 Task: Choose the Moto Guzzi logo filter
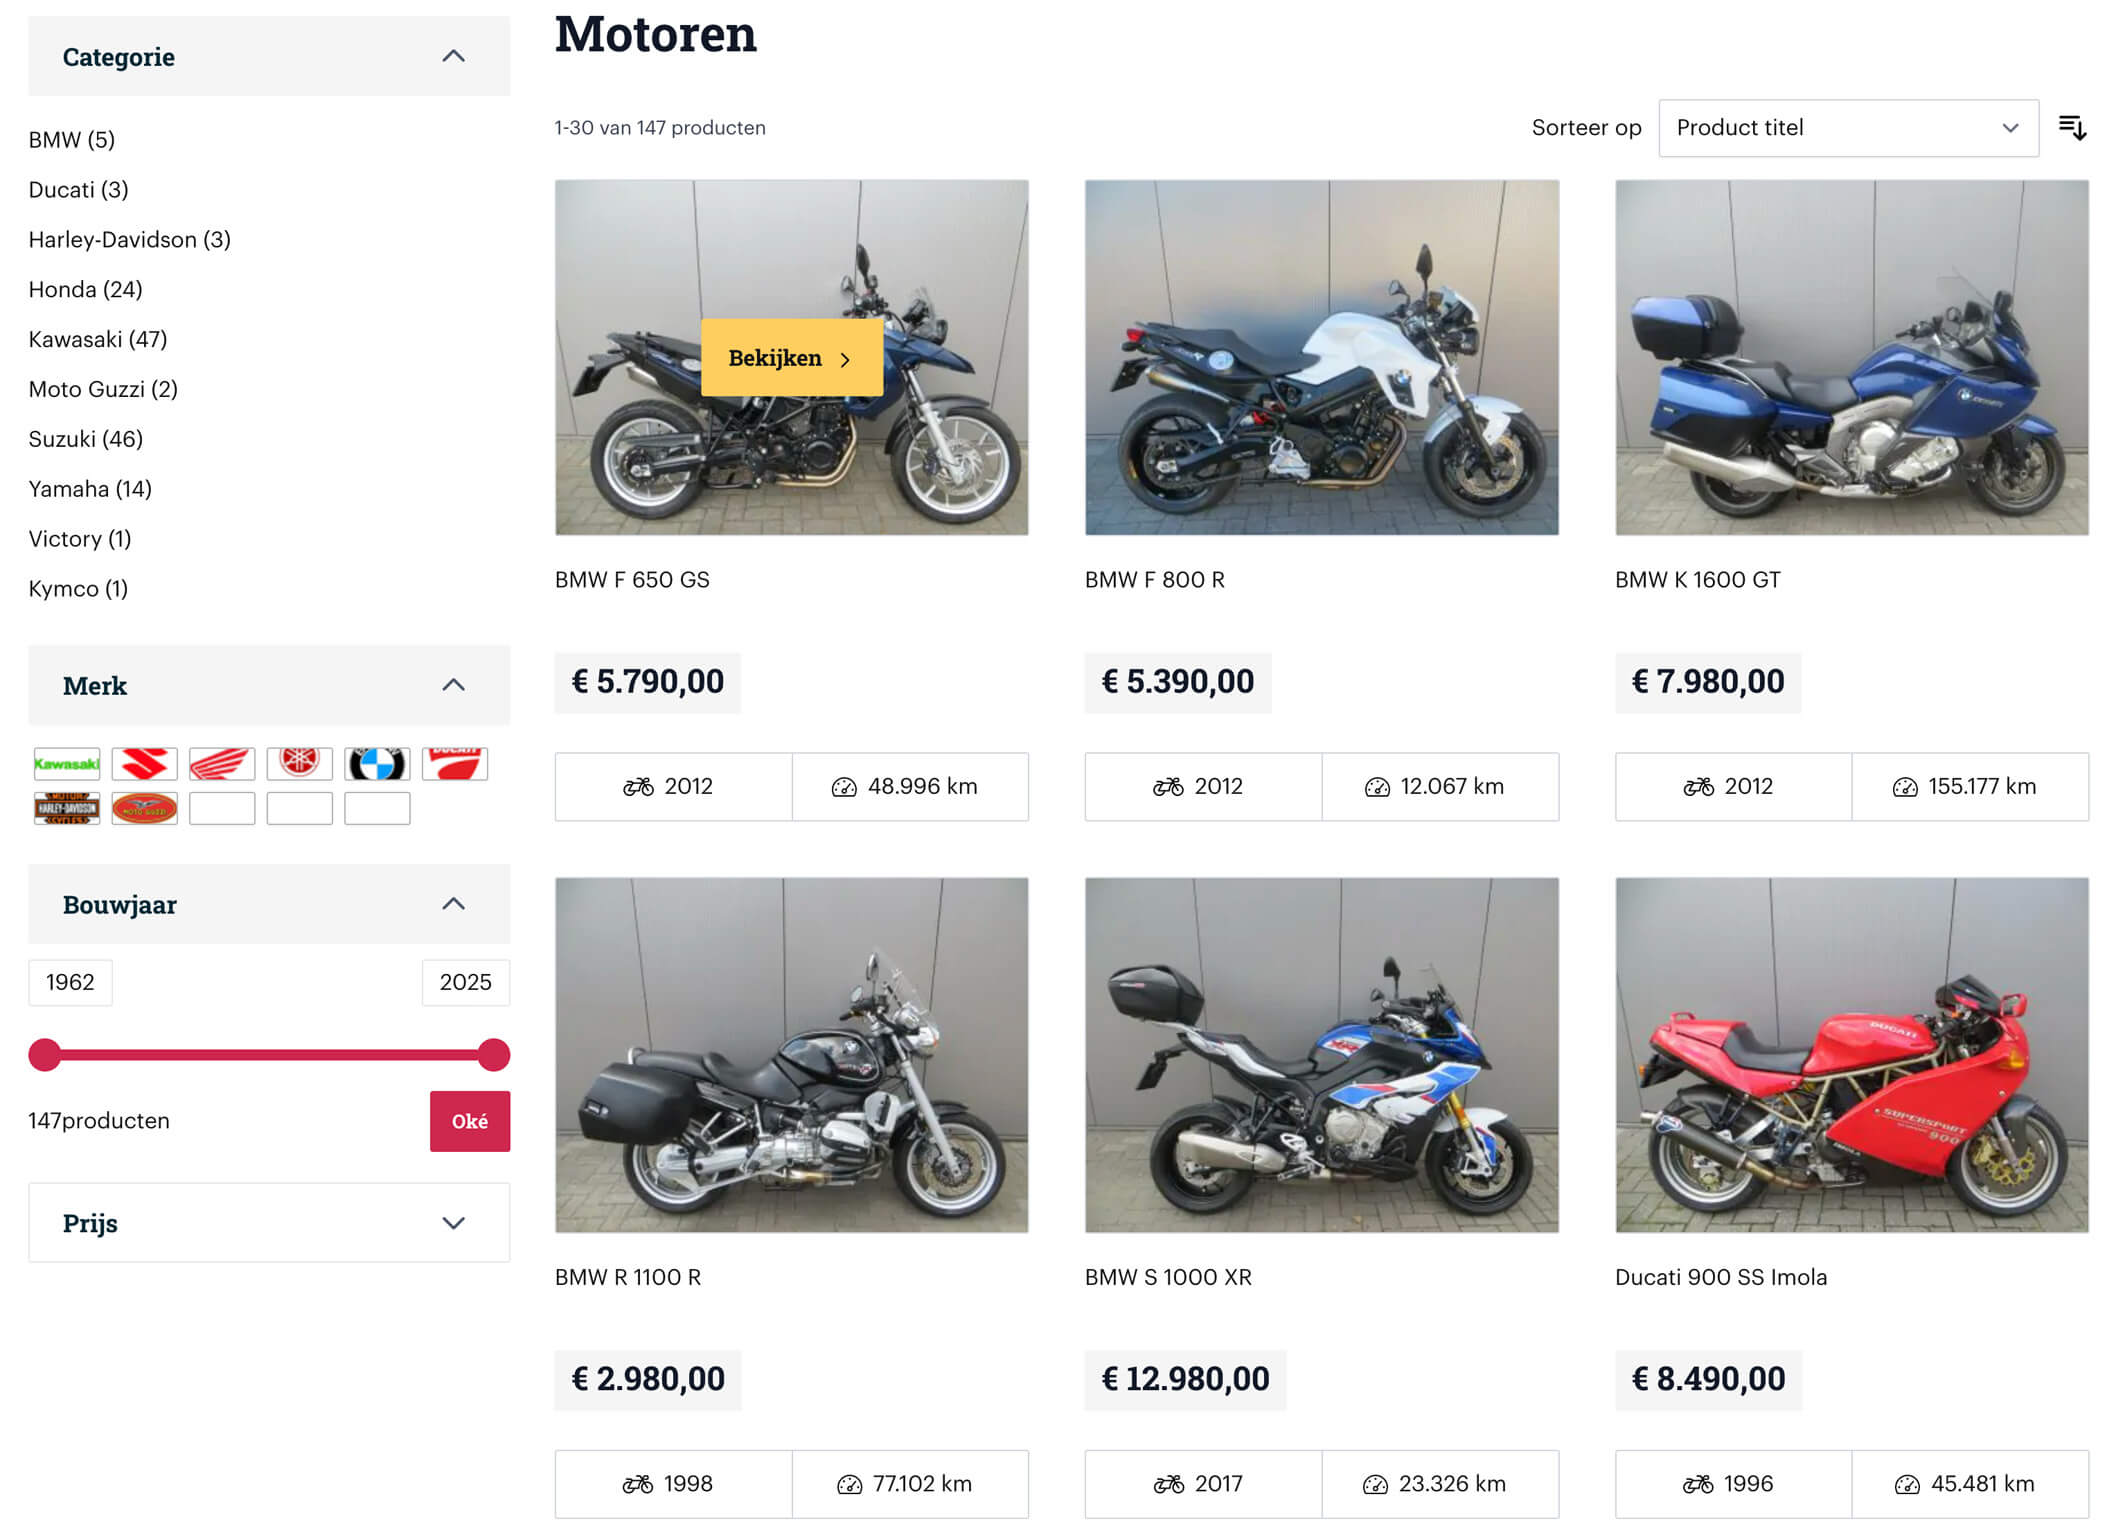[145, 808]
